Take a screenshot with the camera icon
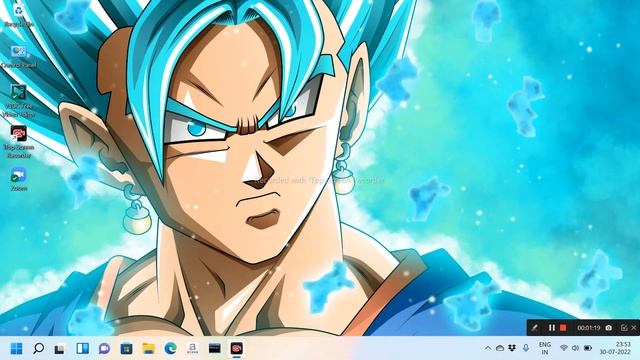The image size is (640, 360). [609, 328]
